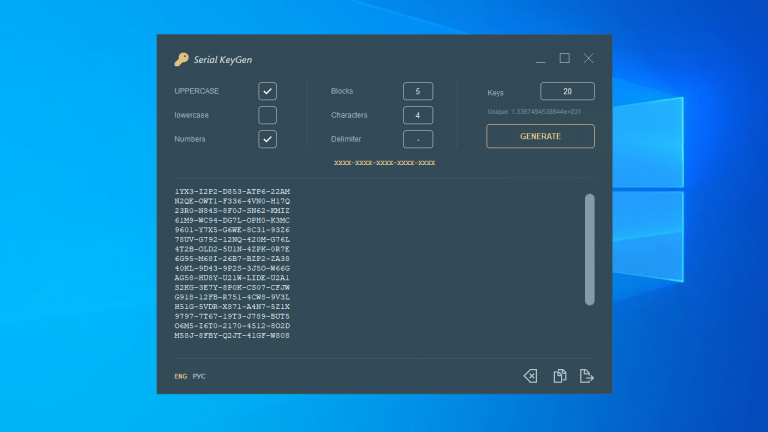Viewport: 768px width, 432px height.
Task: Copy the generated keys with the clipboard icon
Action: point(560,376)
